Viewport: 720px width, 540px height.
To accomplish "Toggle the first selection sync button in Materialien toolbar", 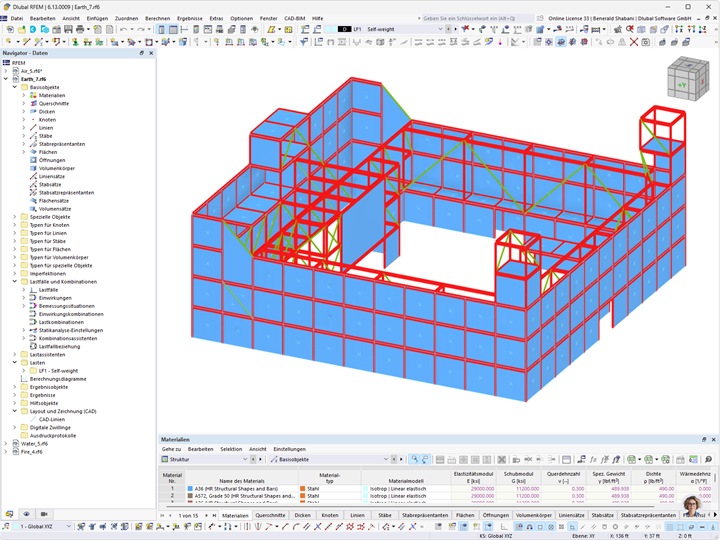I will (415, 459).
